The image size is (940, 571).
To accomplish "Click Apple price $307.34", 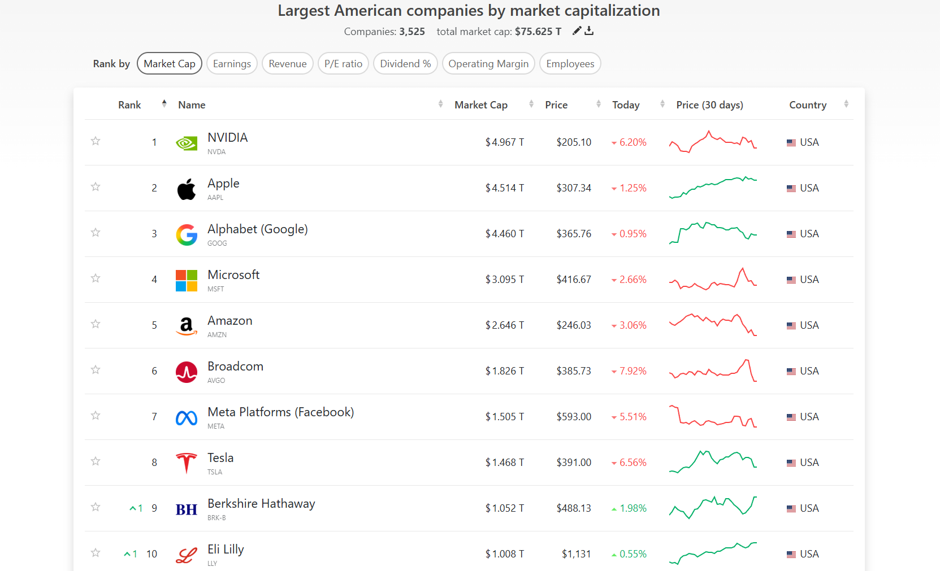I will (574, 188).
